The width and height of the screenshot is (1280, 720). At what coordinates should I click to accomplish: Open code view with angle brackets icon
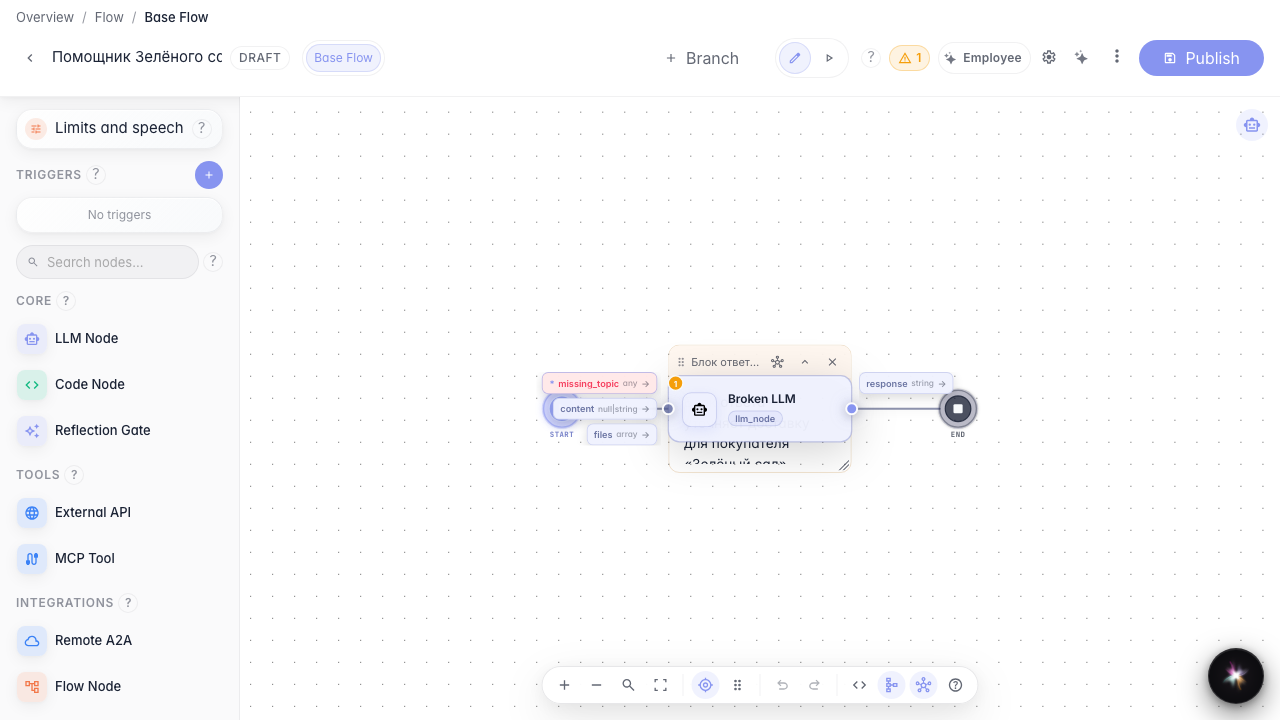point(859,685)
